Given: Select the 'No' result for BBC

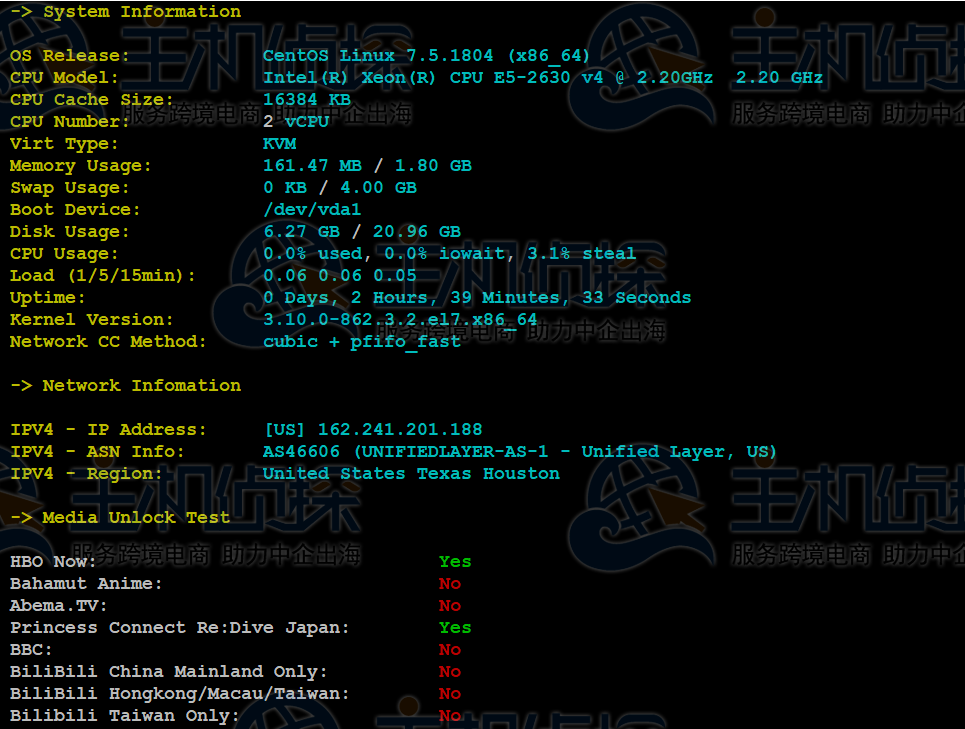Looking at the screenshot, I should (x=450, y=650).
